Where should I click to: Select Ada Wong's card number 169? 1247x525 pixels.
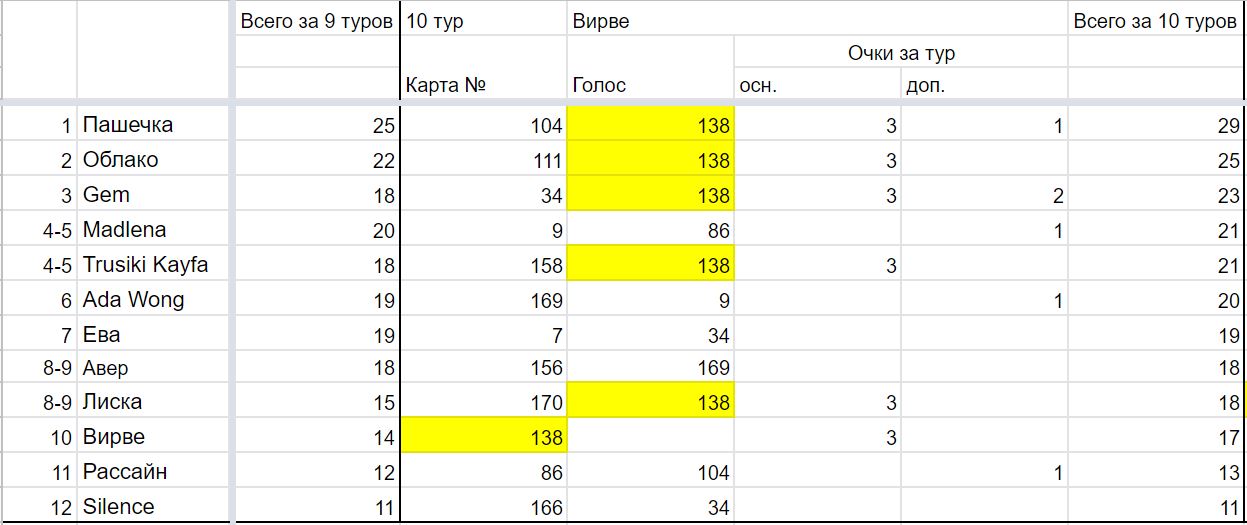point(484,299)
